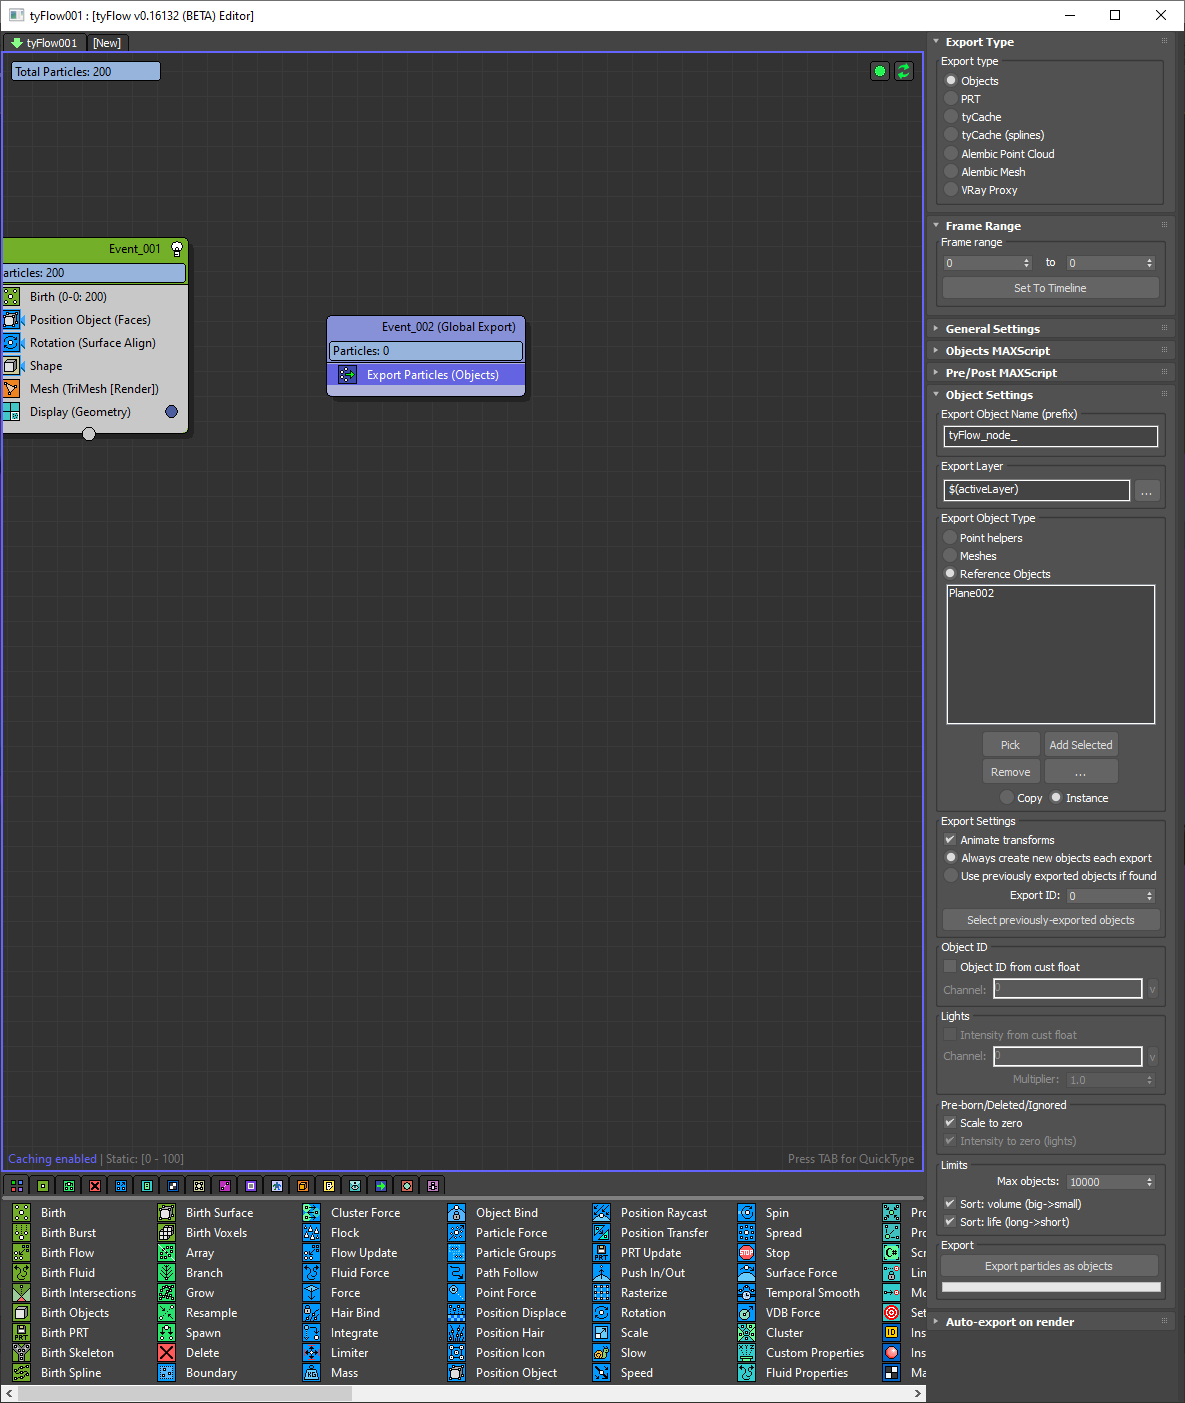This screenshot has height=1403, width=1185.
Task: Open the Export Layer browse button
Action: pyautogui.click(x=1147, y=490)
